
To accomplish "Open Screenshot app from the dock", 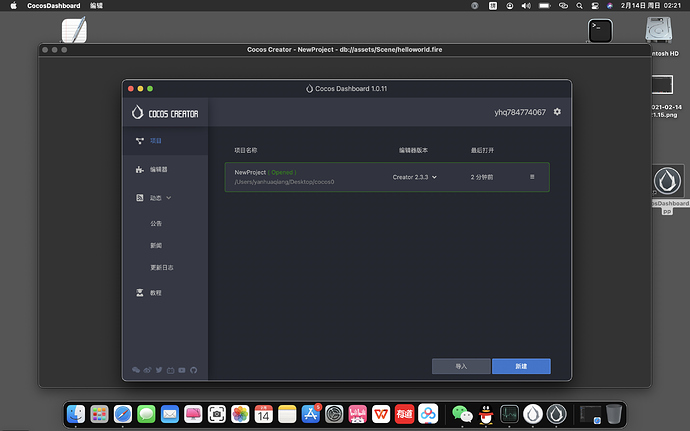I will tap(217, 414).
